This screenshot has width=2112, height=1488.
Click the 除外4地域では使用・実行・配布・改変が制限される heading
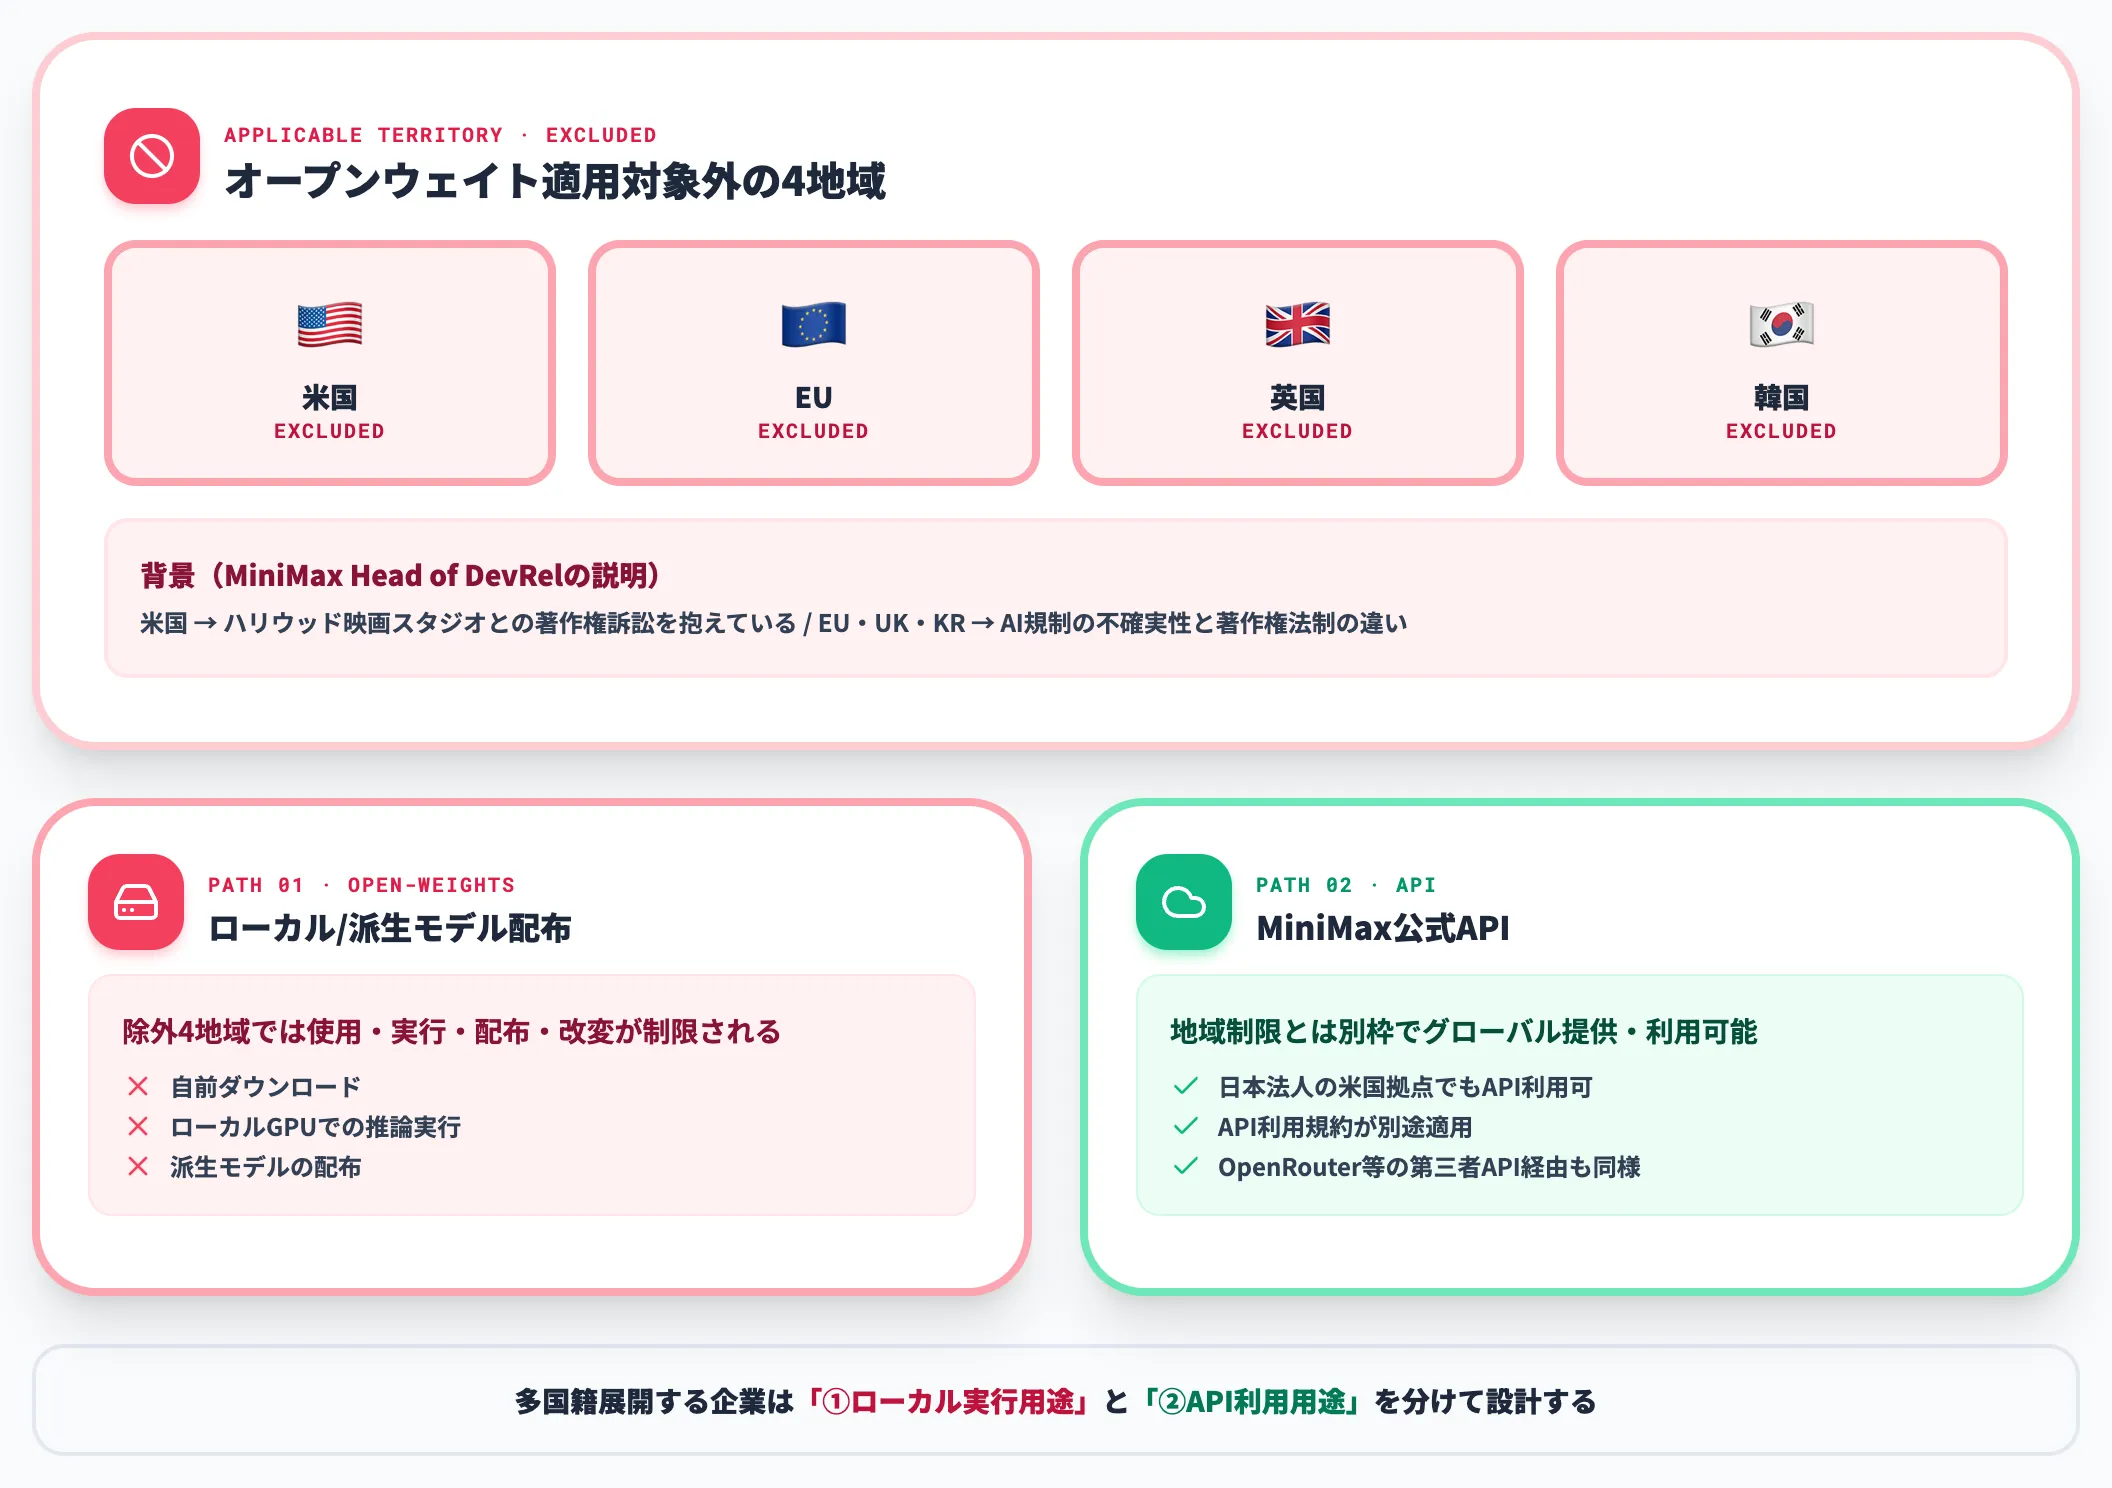coord(452,1031)
